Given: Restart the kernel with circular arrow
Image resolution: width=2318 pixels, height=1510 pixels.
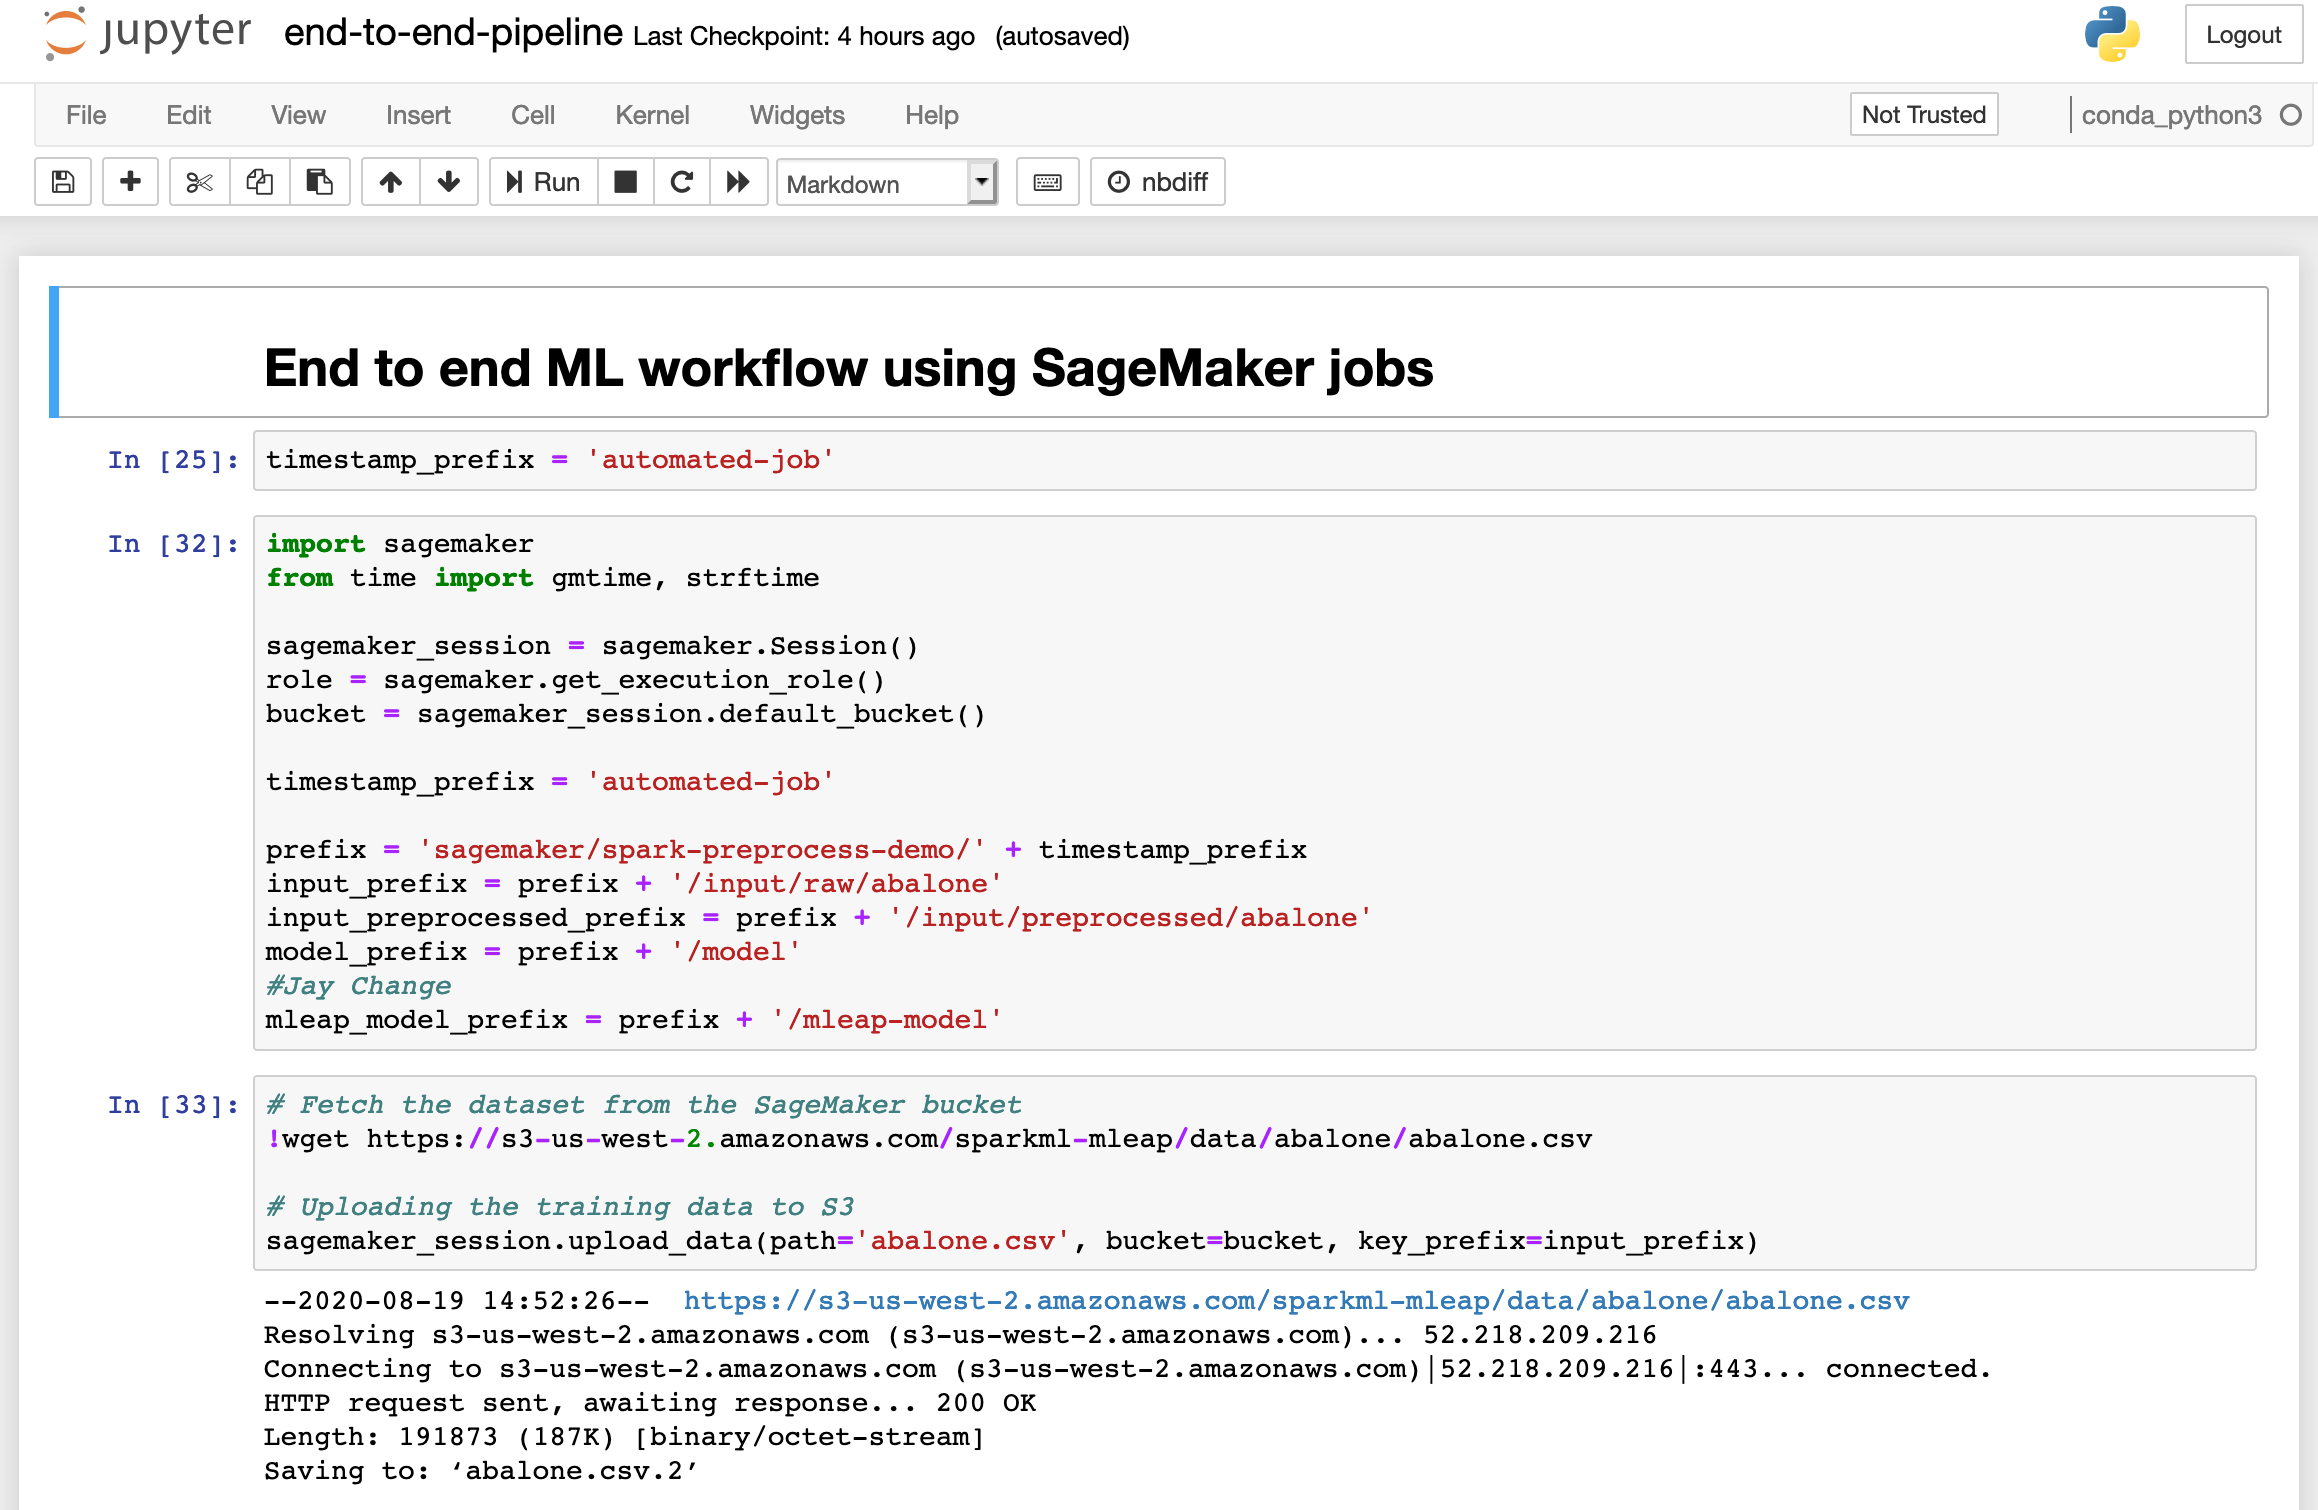Looking at the screenshot, I should coord(682,182).
